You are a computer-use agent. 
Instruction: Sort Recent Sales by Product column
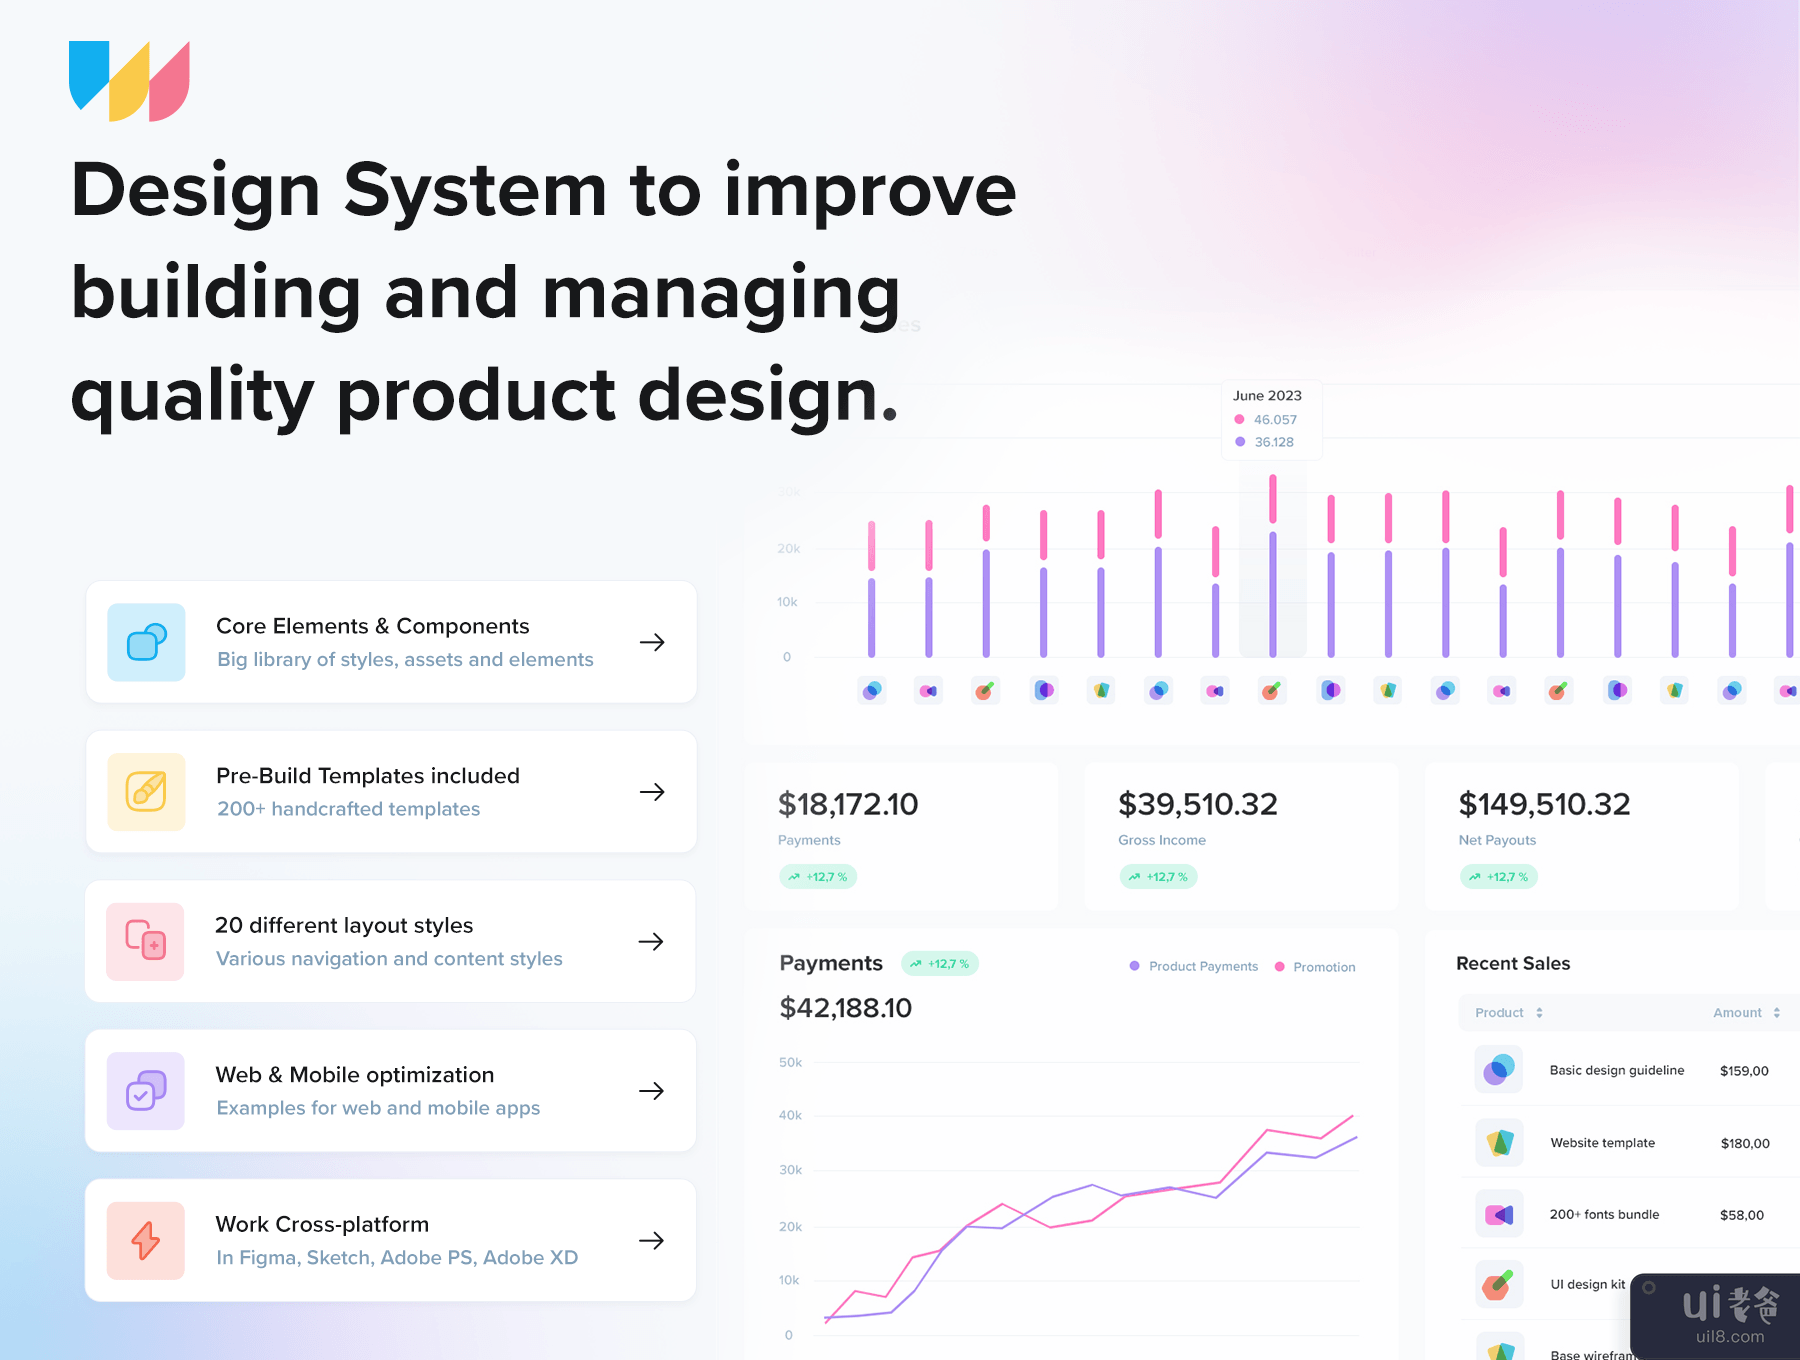pos(1509,1013)
